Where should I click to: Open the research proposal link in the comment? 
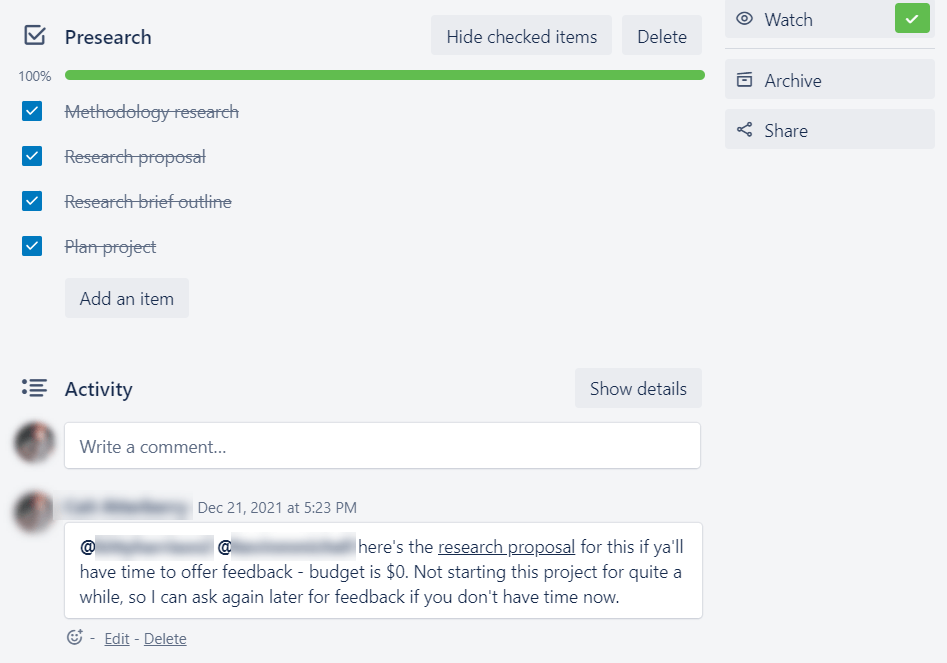pyautogui.click(x=506, y=547)
